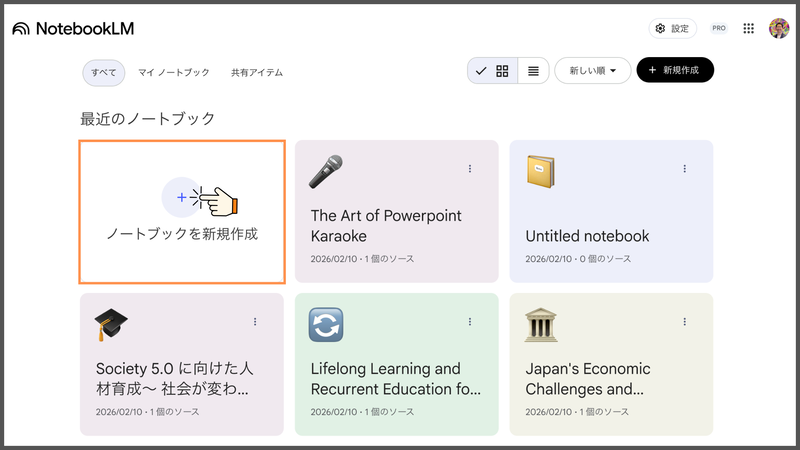Select the マイ ノートブック tab

[x=174, y=72]
